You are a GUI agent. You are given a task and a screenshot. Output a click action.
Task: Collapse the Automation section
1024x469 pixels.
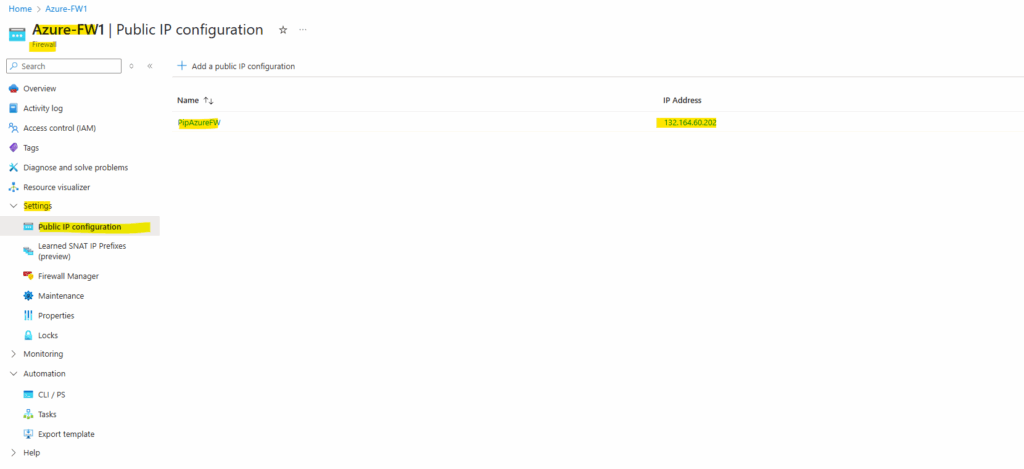pos(44,374)
